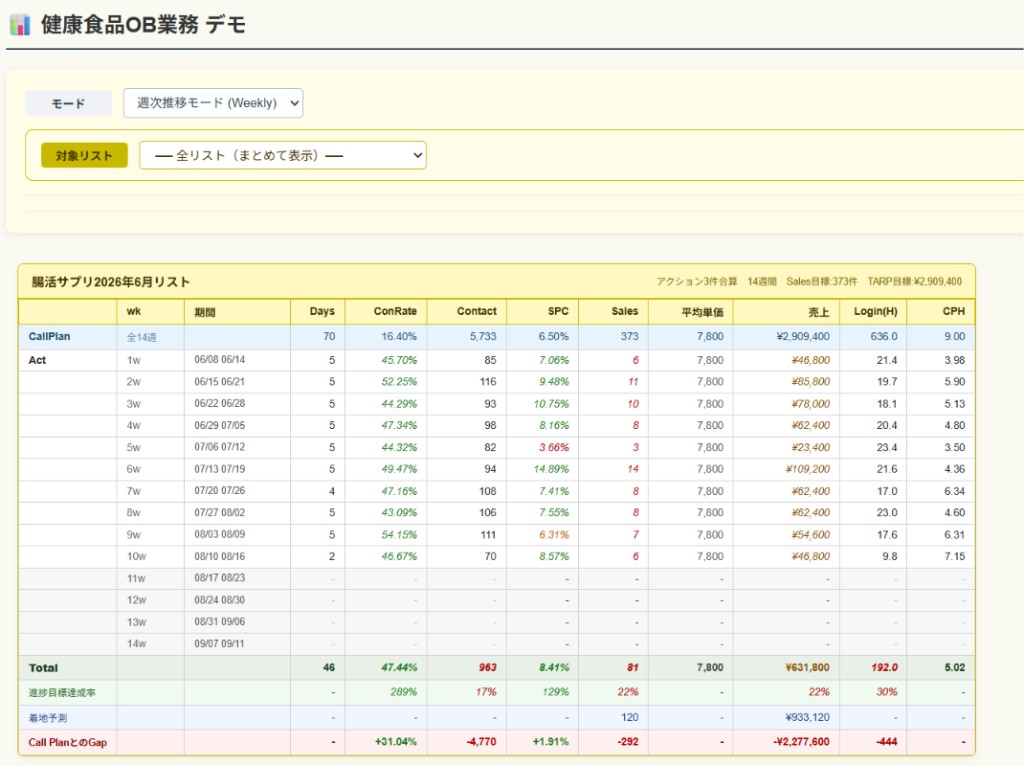
Task: Open the 週次推移モード (Weekly) mode dropdown
Action: pos(213,103)
